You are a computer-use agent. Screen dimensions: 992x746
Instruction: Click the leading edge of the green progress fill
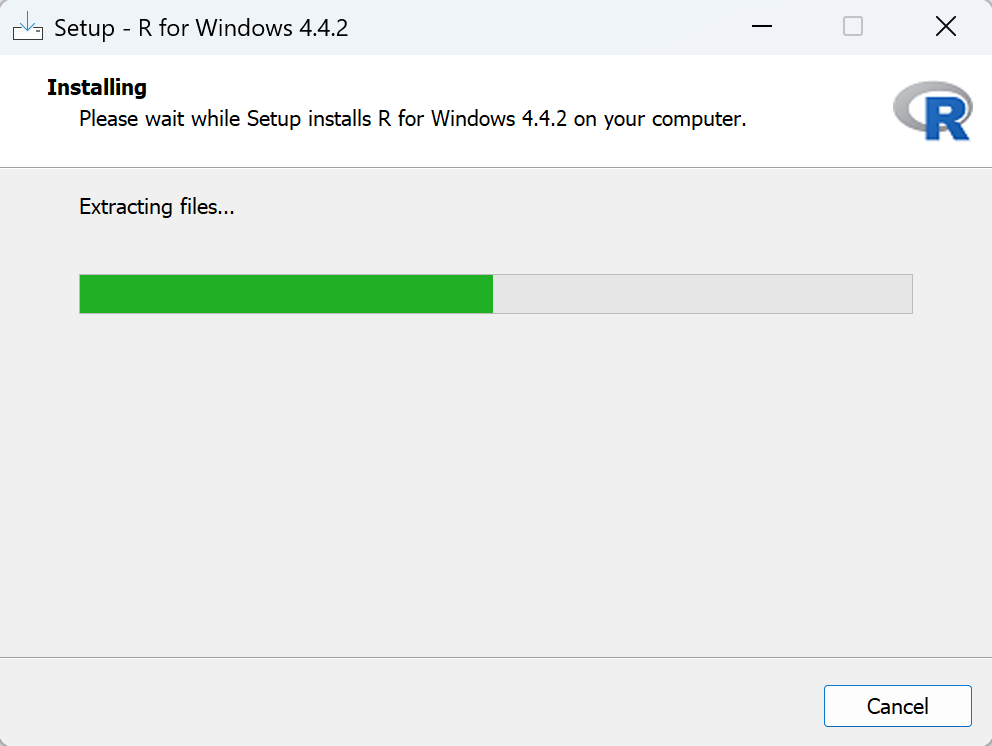[491, 294]
